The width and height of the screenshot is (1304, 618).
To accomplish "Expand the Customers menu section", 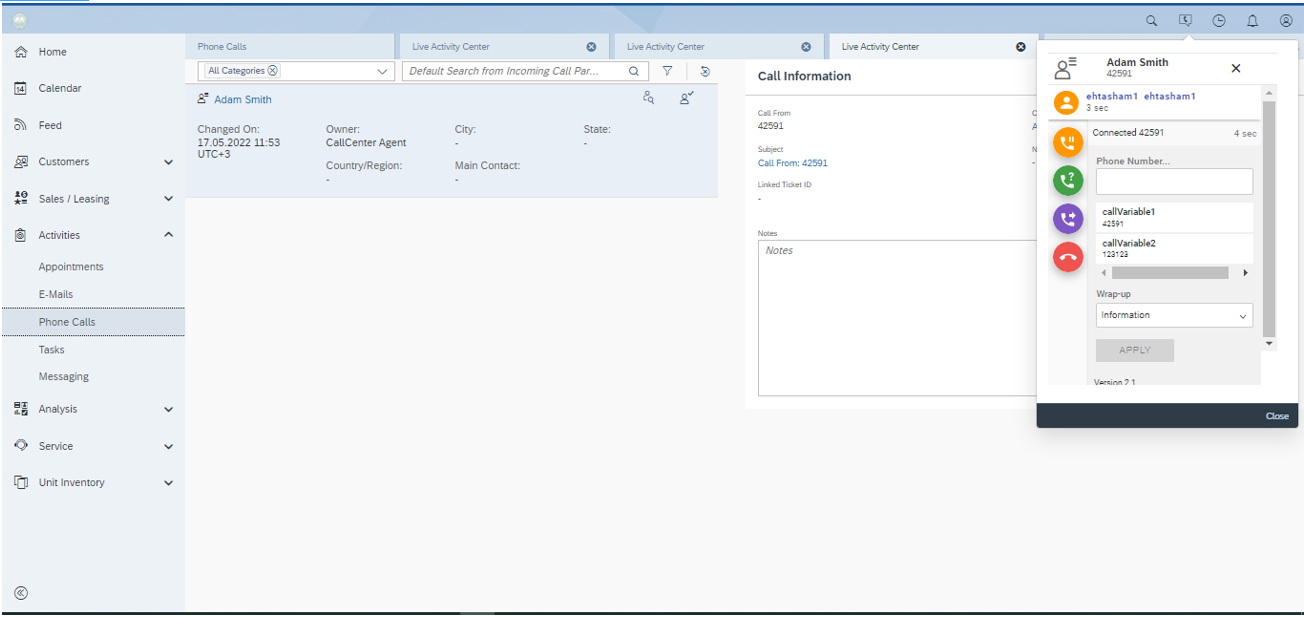I will [168, 162].
